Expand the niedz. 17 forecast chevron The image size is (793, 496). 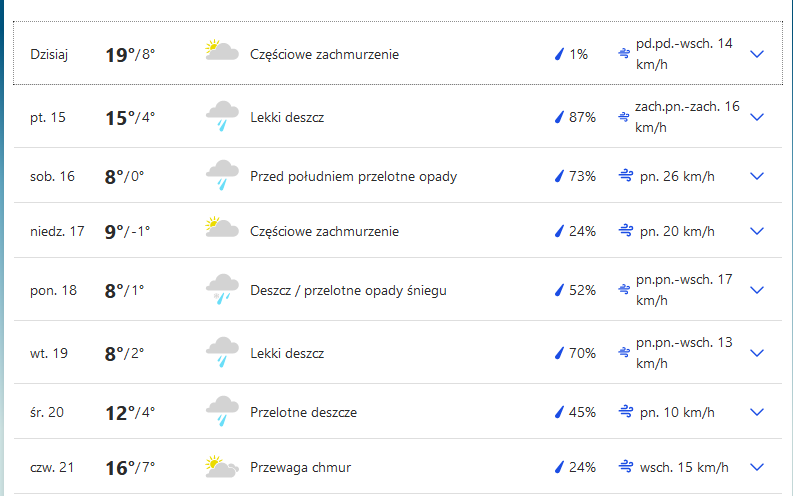(757, 231)
